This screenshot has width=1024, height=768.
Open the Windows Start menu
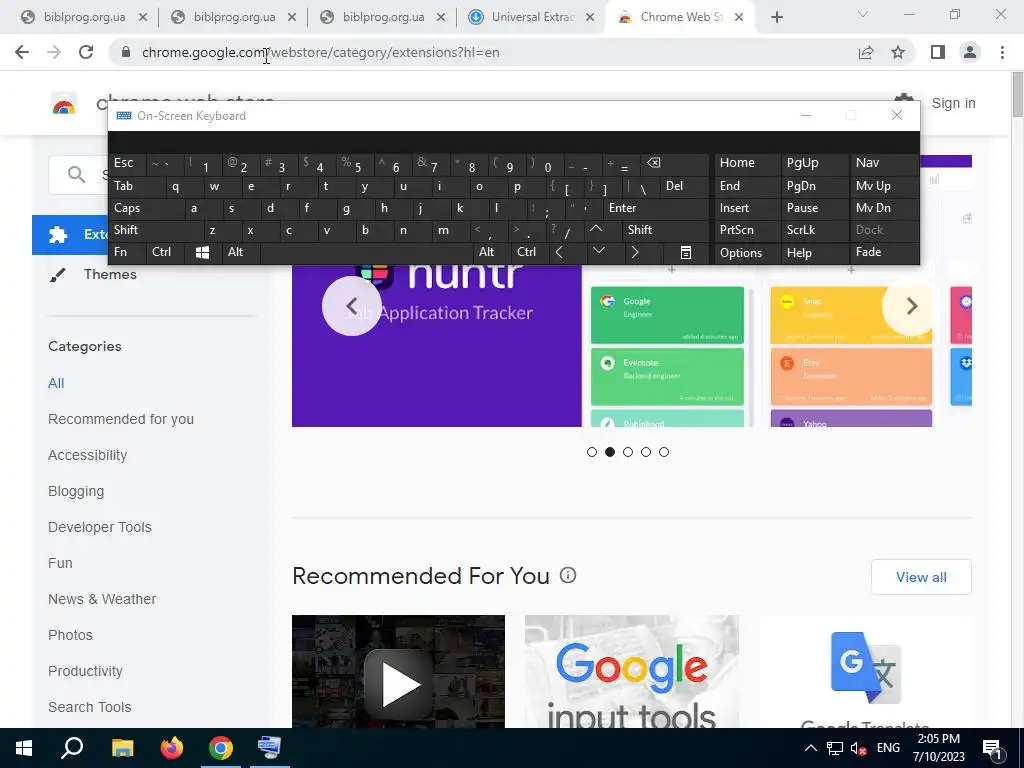click(x=24, y=748)
